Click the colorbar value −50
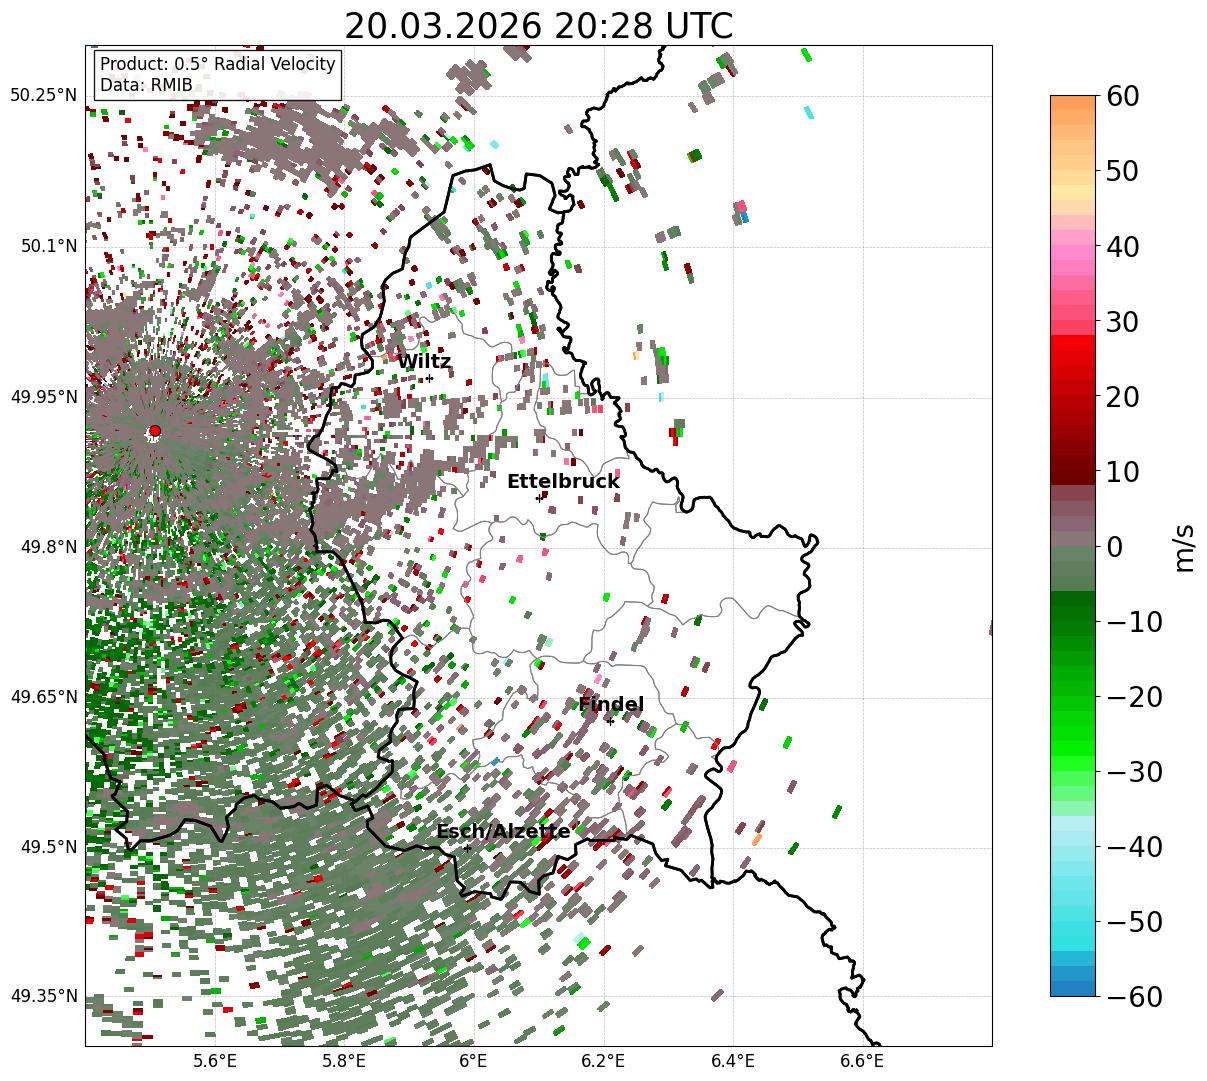This screenshot has height=1081, width=1207. coord(1134,921)
